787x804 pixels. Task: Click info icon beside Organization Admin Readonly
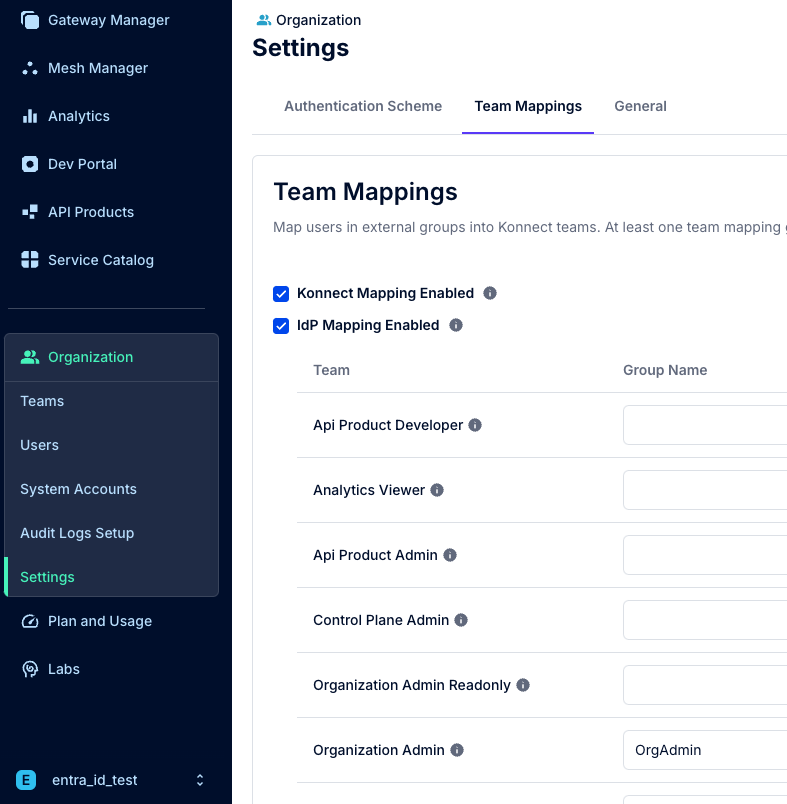(522, 685)
